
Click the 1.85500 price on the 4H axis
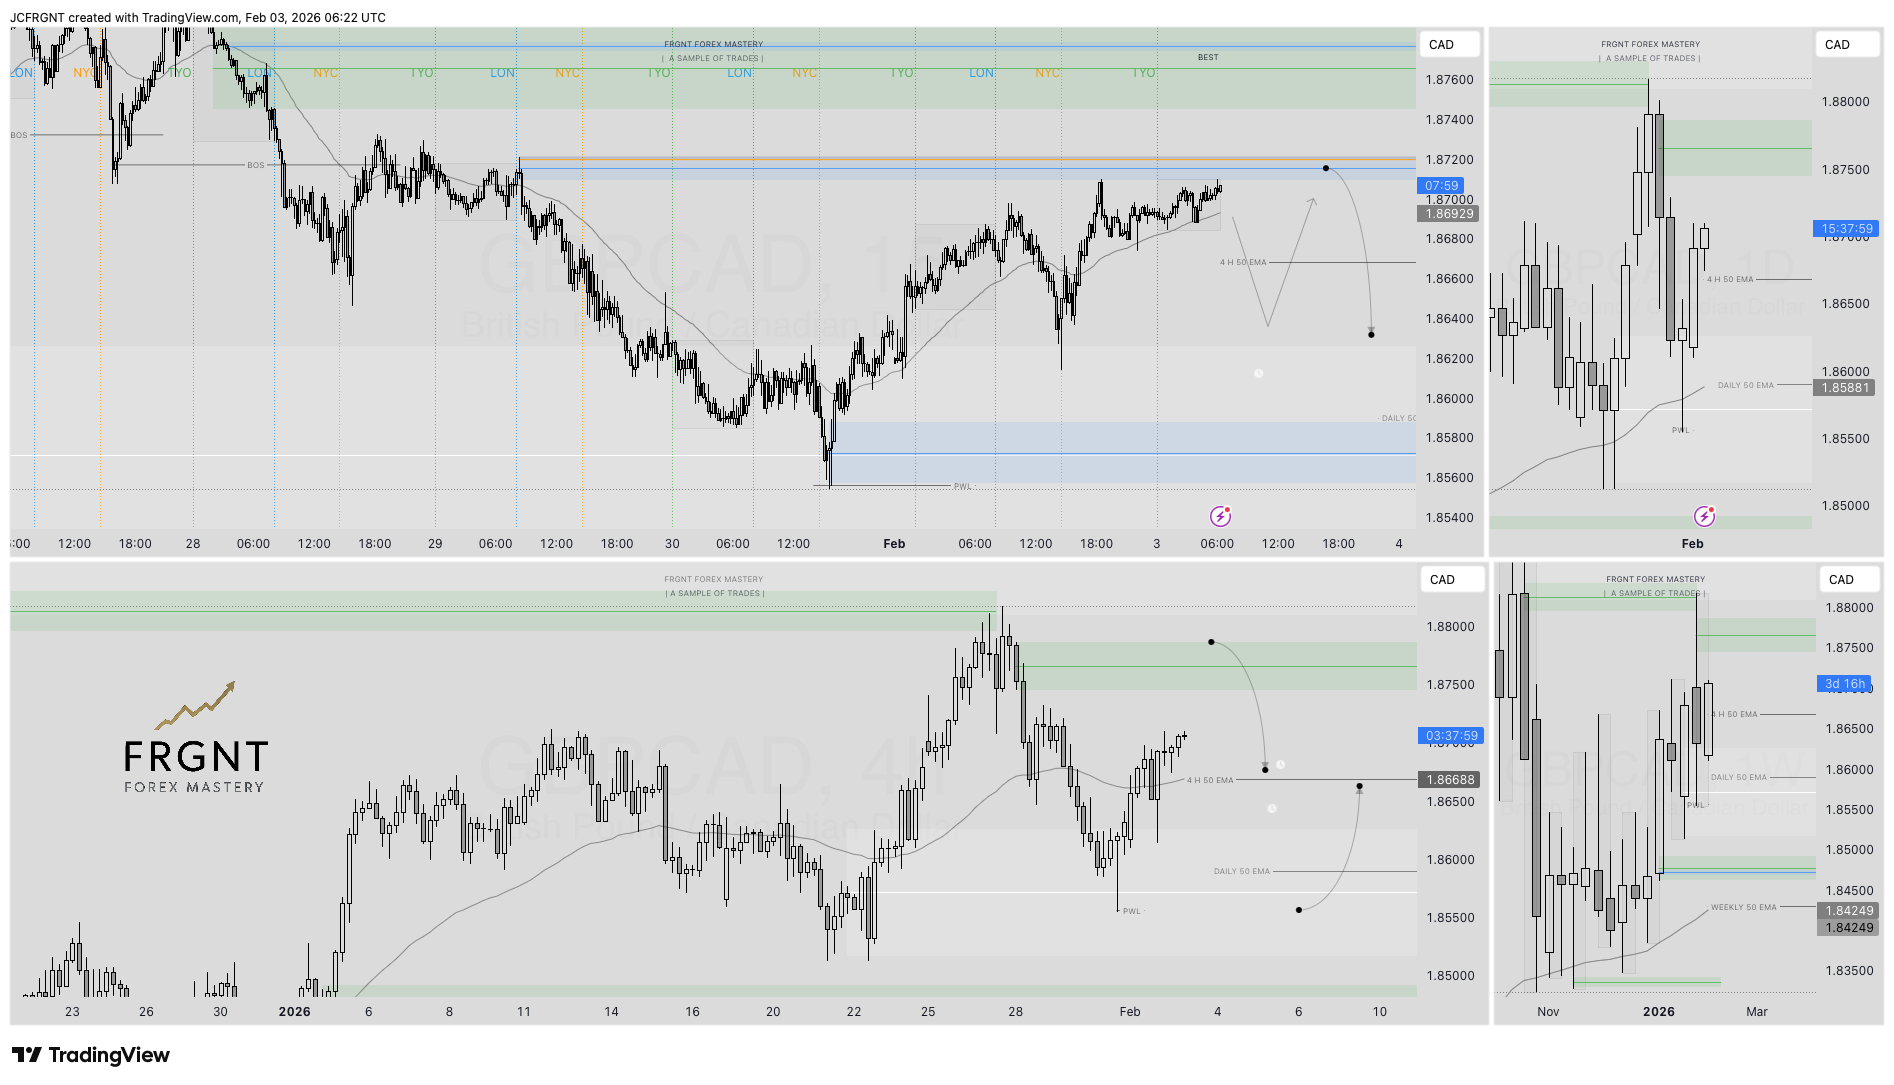point(1449,918)
